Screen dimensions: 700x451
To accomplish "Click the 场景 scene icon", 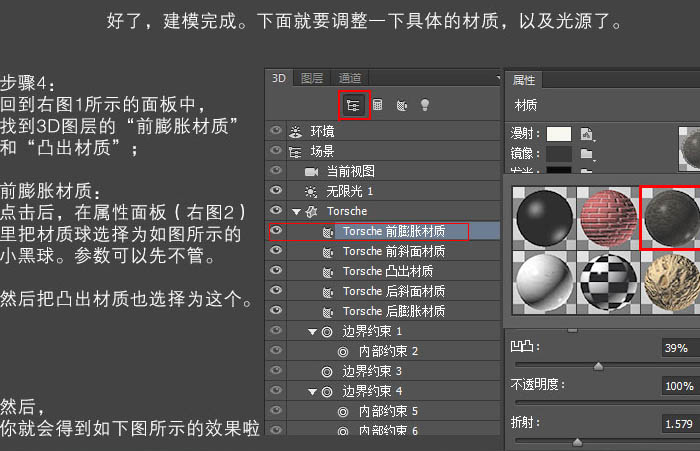I will (295, 152).
